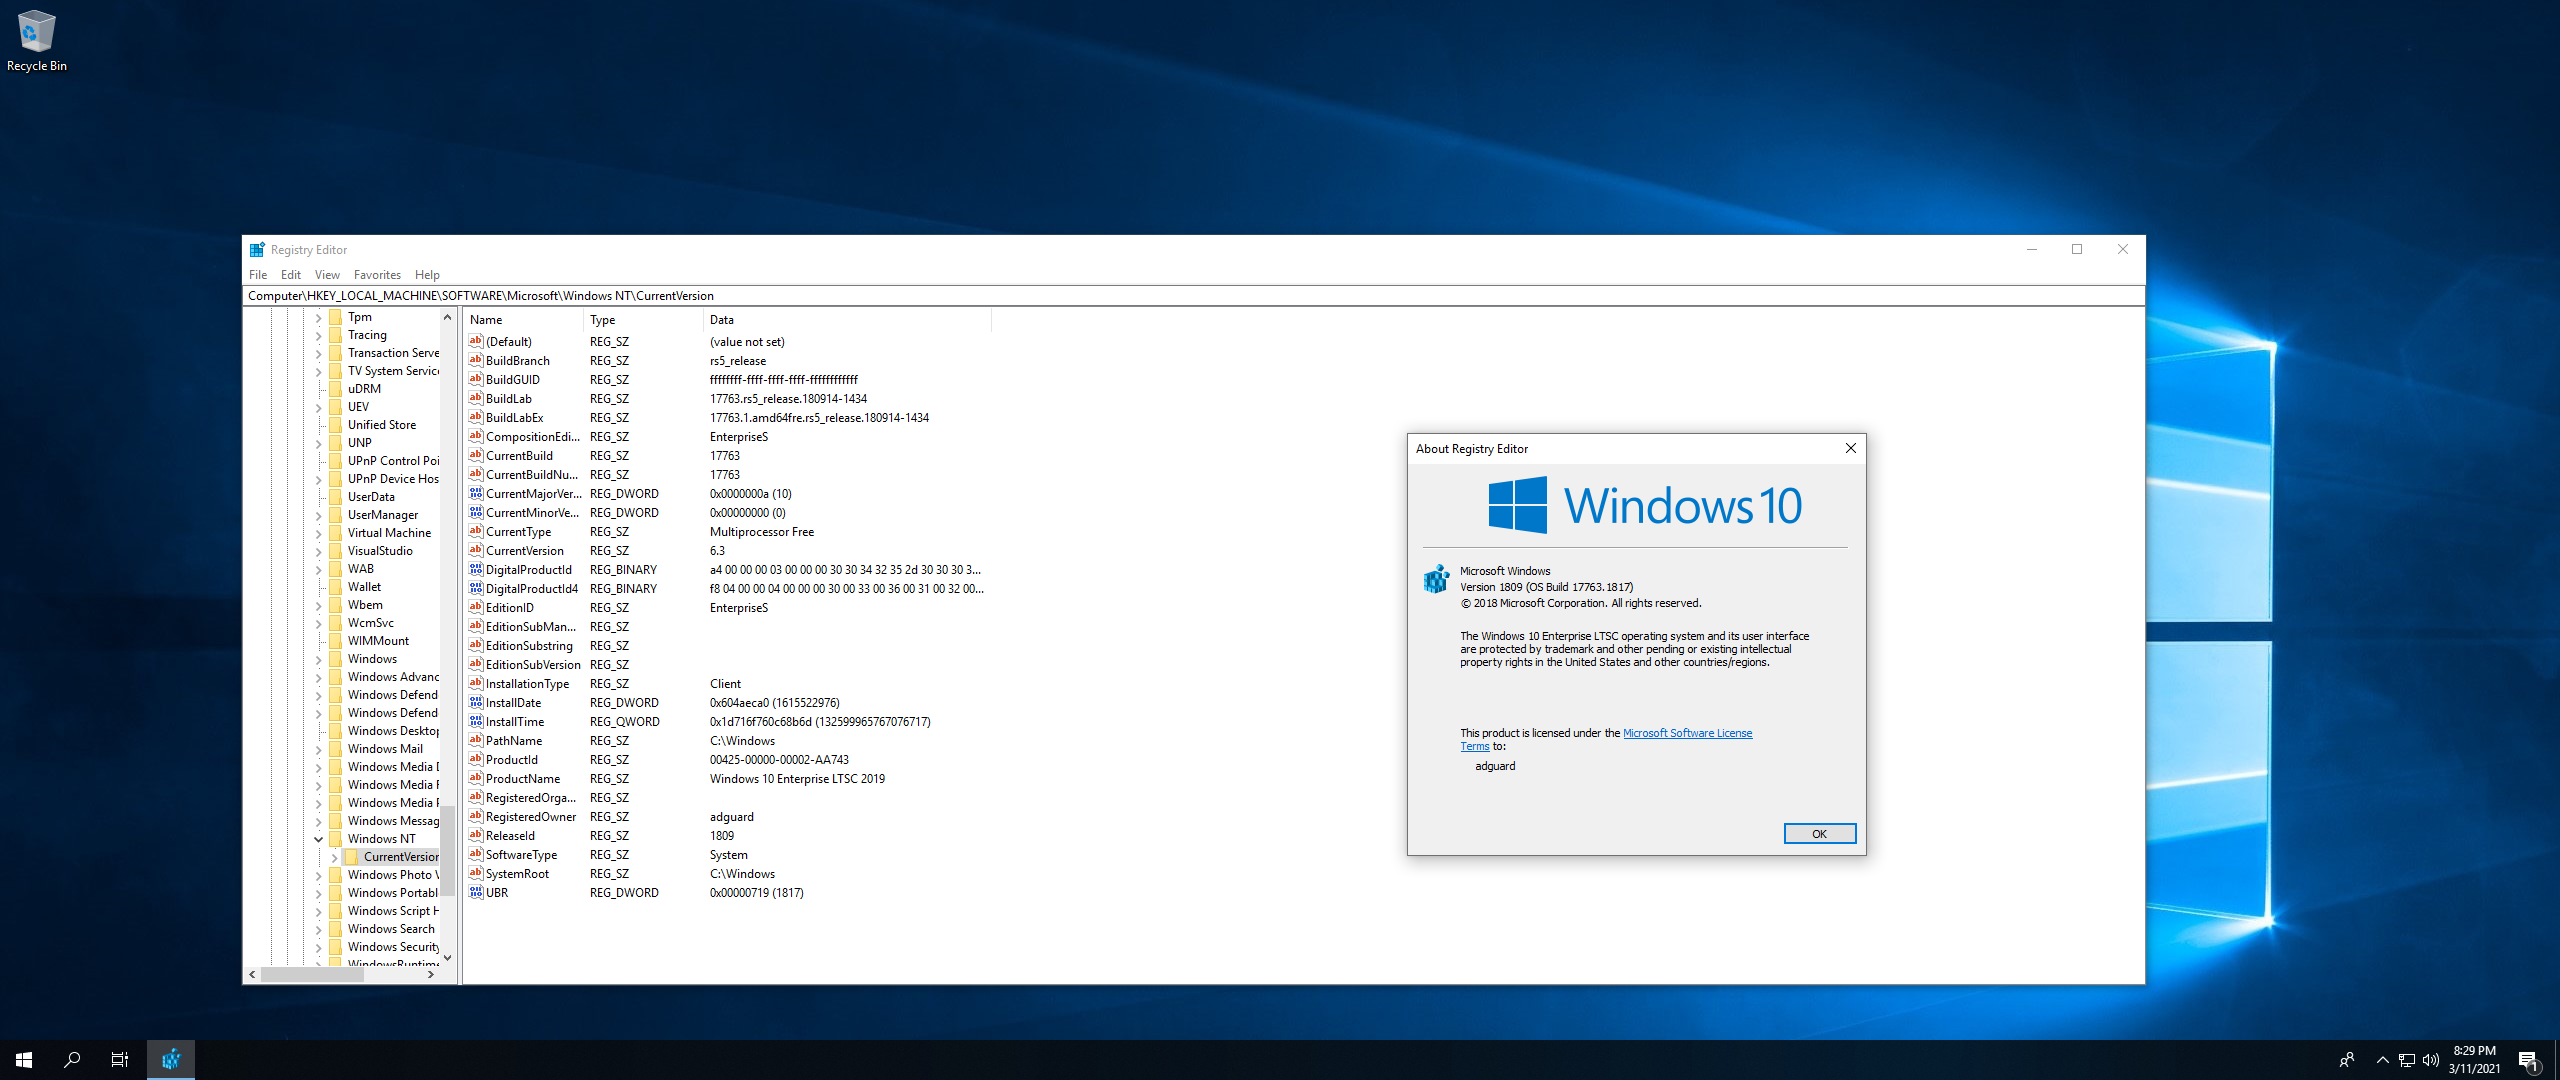Viewport: 2560px width, 1080px height.
Task: Expand the Windows Search key node
Action: pos(319,929)
